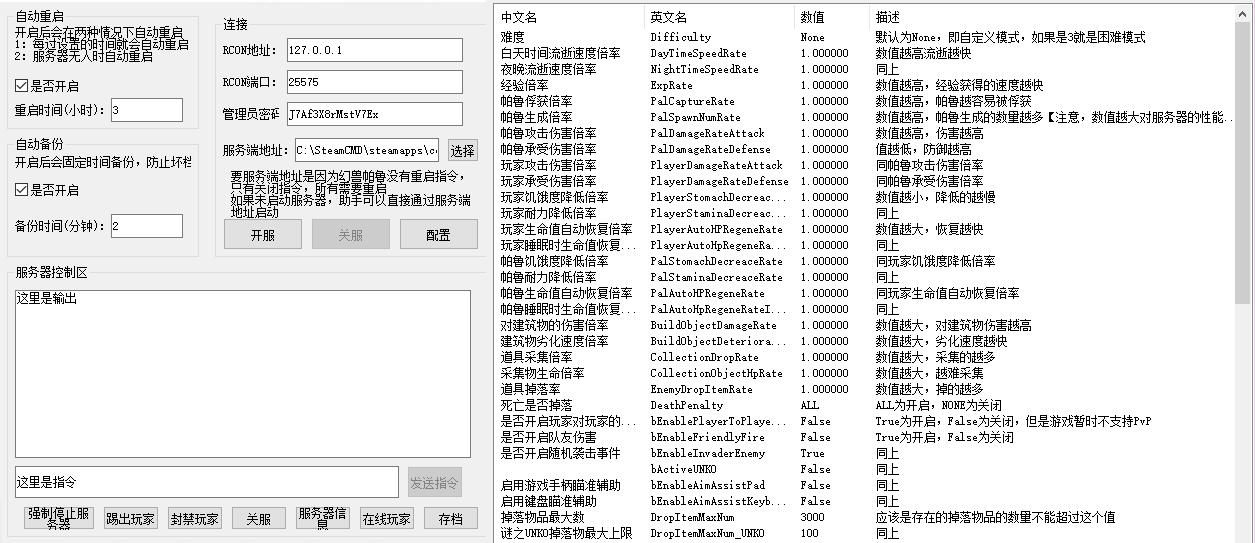The image size is (1255, 543).
Task: Focus the RCON端口 text box
Action: tap(374, 82)
